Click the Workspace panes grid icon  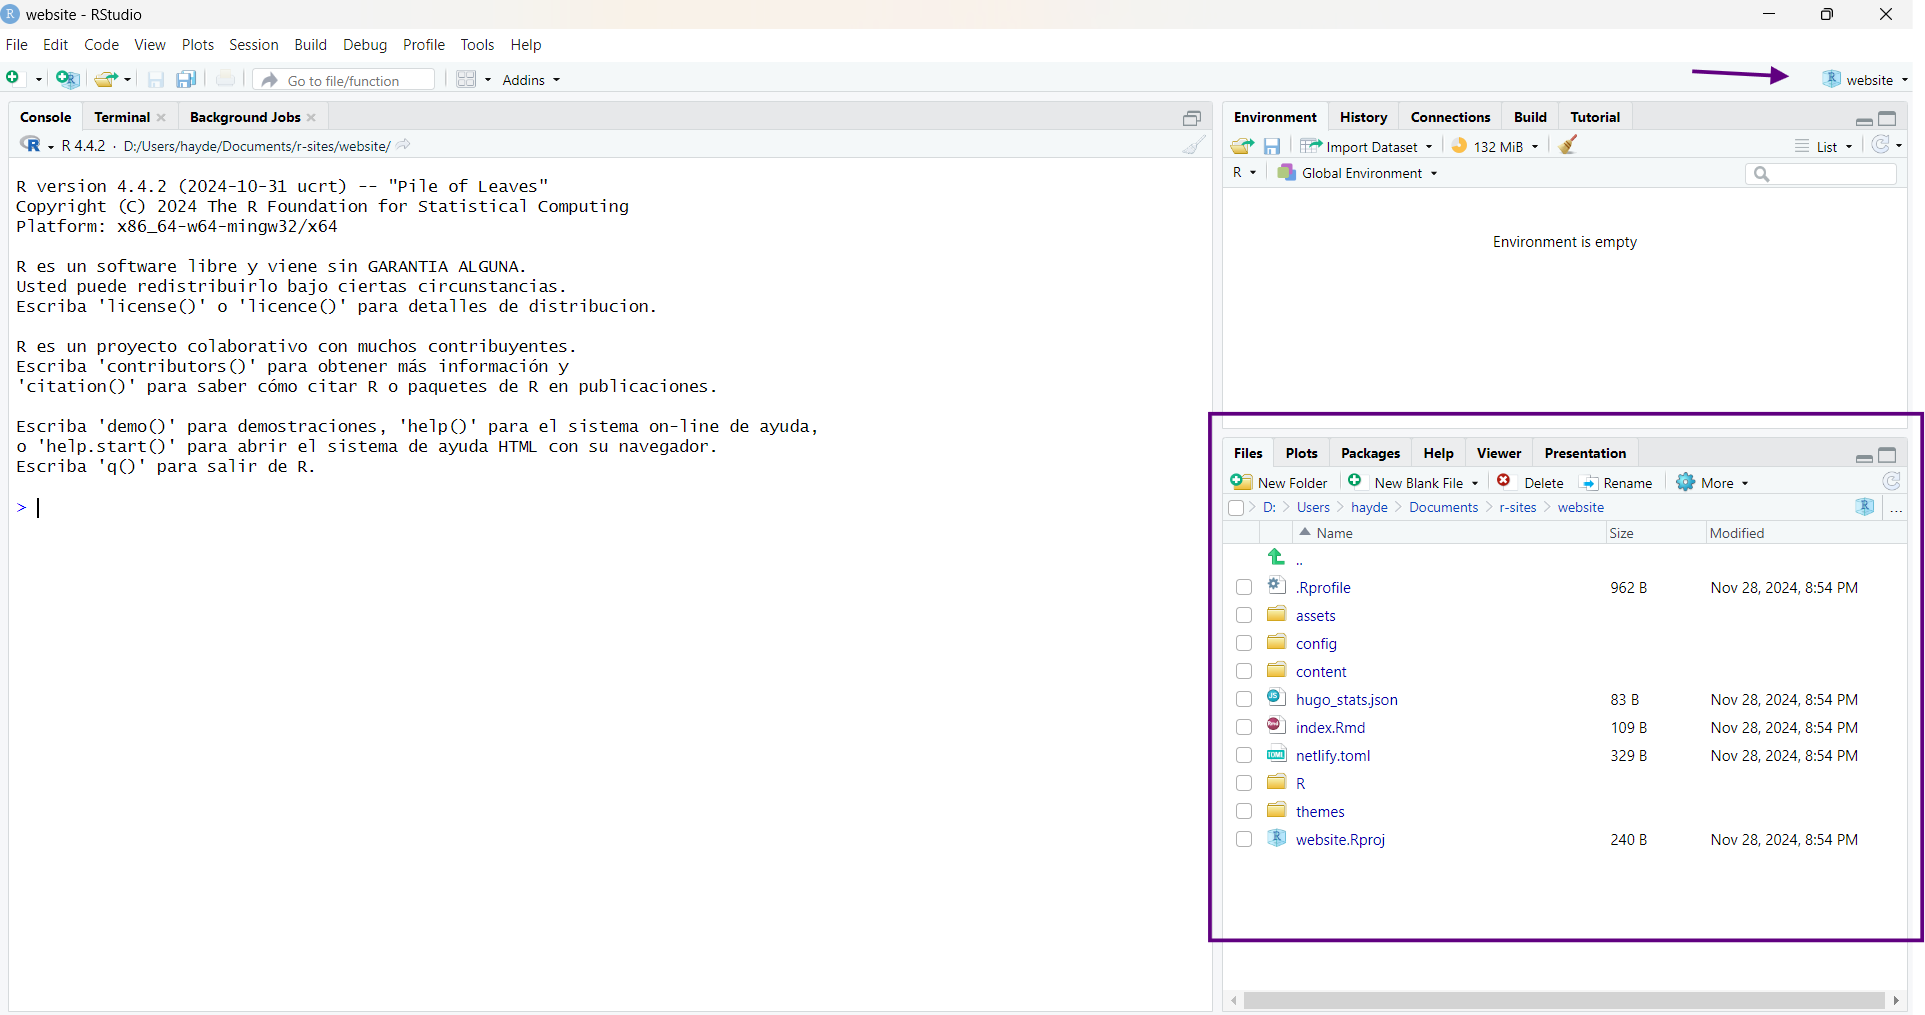[466, 79]
